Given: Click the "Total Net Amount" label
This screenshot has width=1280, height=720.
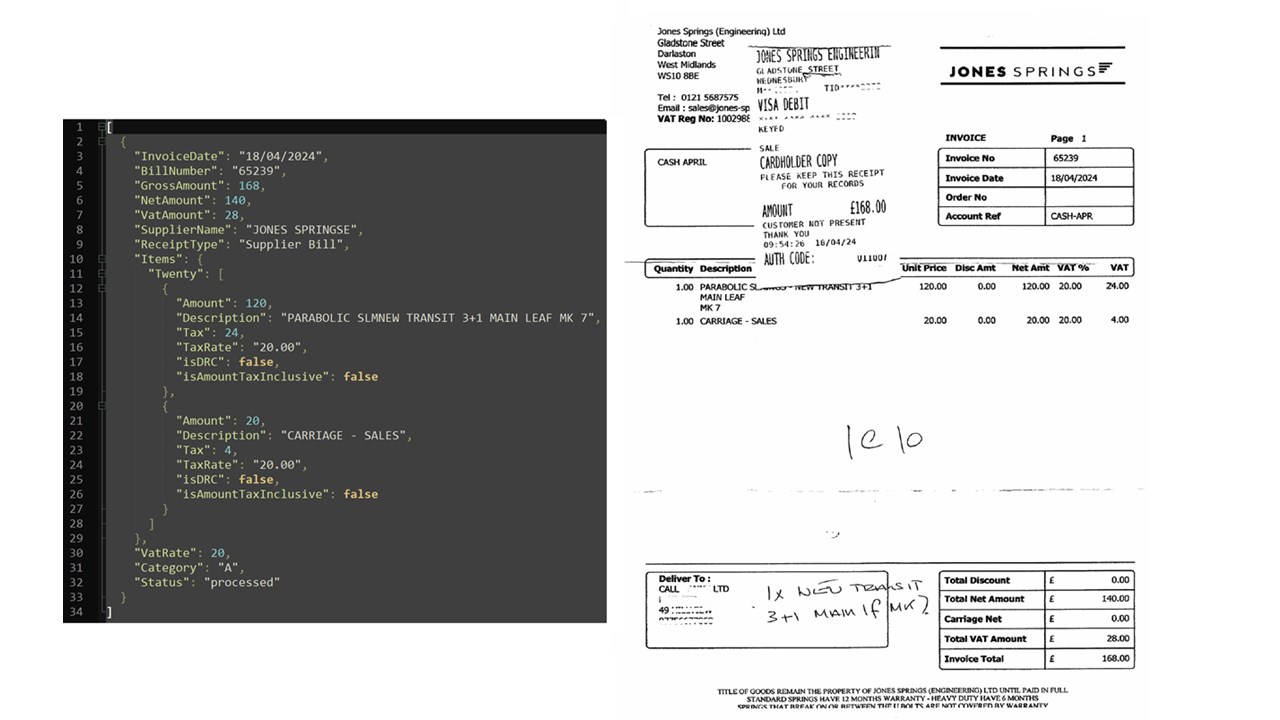Looking at the screenshot, I should coord(985,599).
